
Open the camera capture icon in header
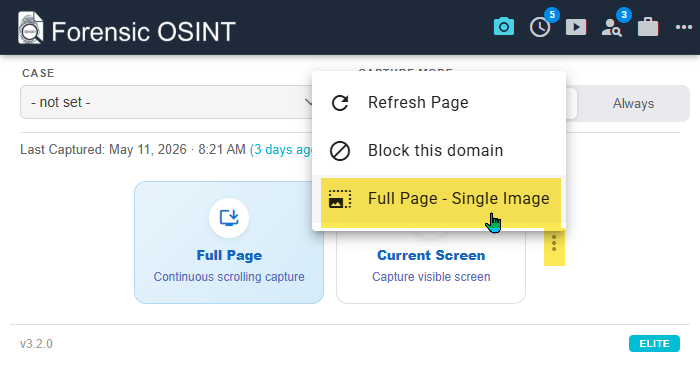[x=504, y=27]
